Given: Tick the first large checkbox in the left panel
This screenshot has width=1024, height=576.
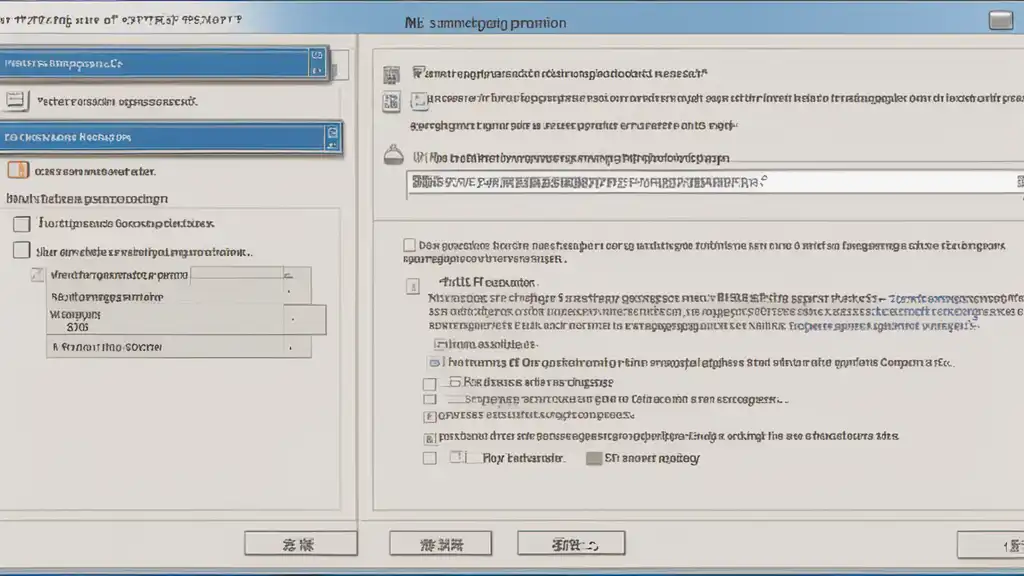Looking at the screenshot, I should click(22, 224).
